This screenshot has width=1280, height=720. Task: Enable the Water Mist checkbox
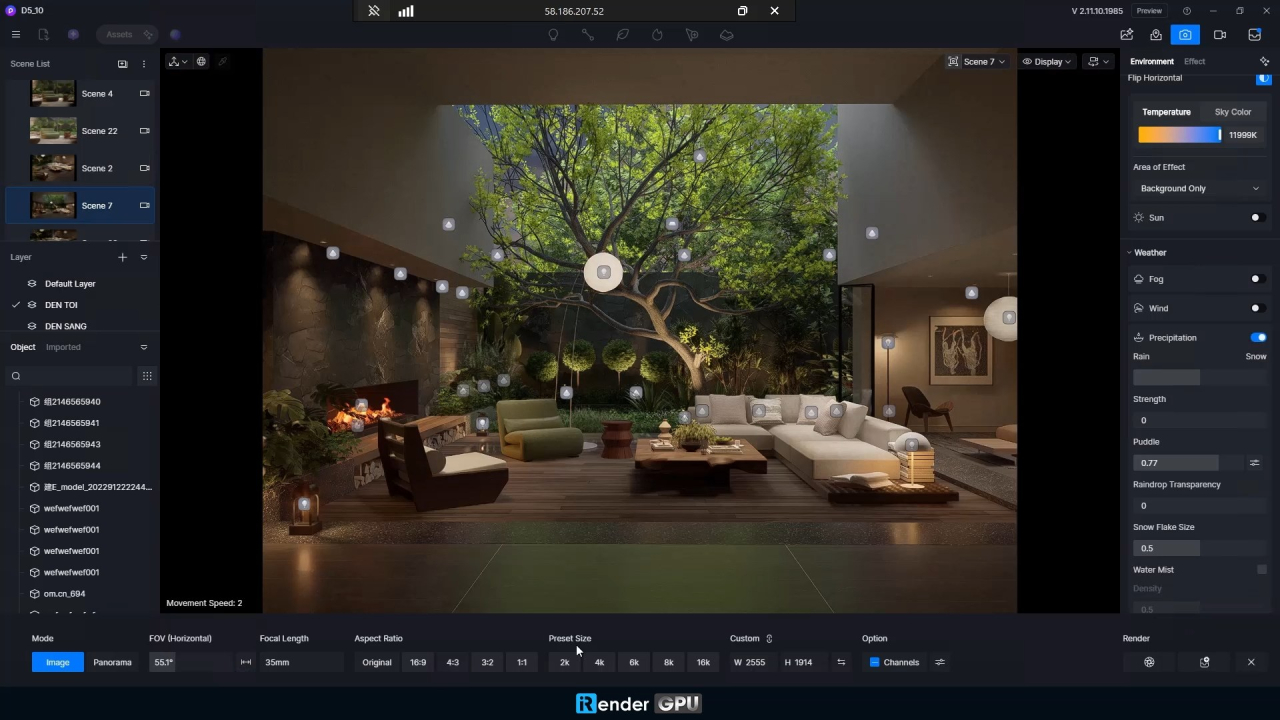(1262, 570)
